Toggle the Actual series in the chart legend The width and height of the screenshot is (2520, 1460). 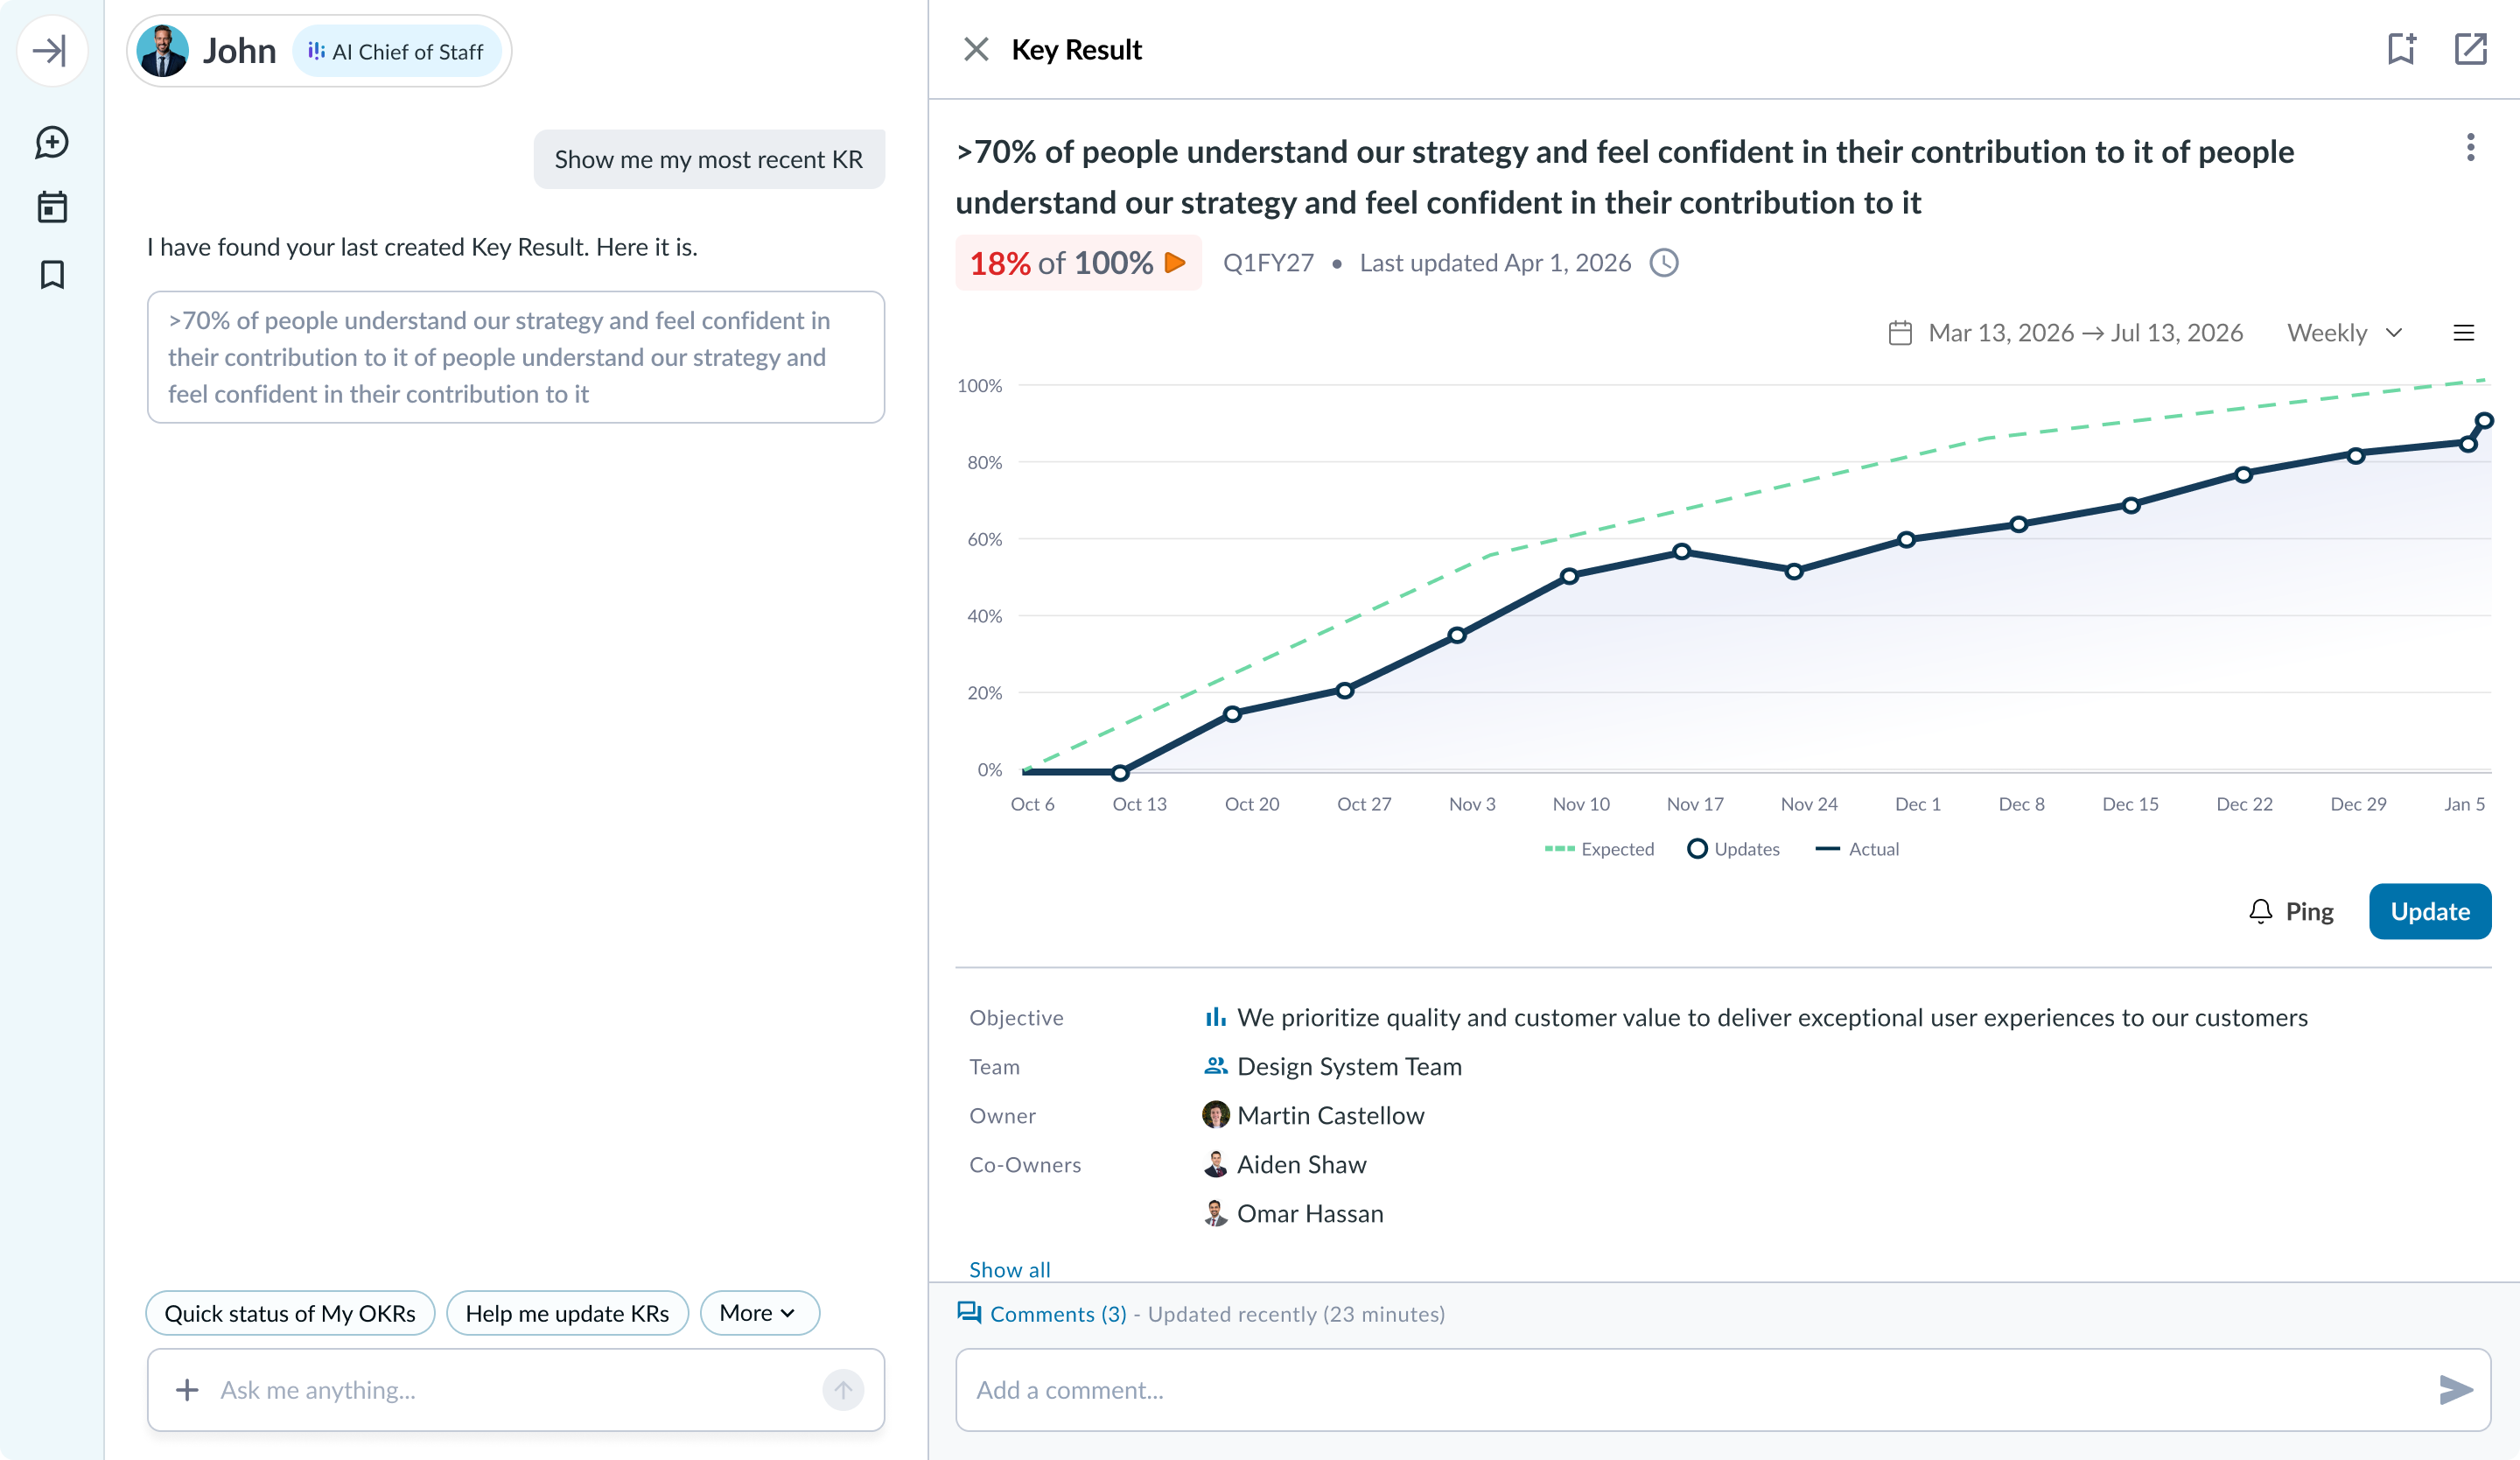(1857, 849)
